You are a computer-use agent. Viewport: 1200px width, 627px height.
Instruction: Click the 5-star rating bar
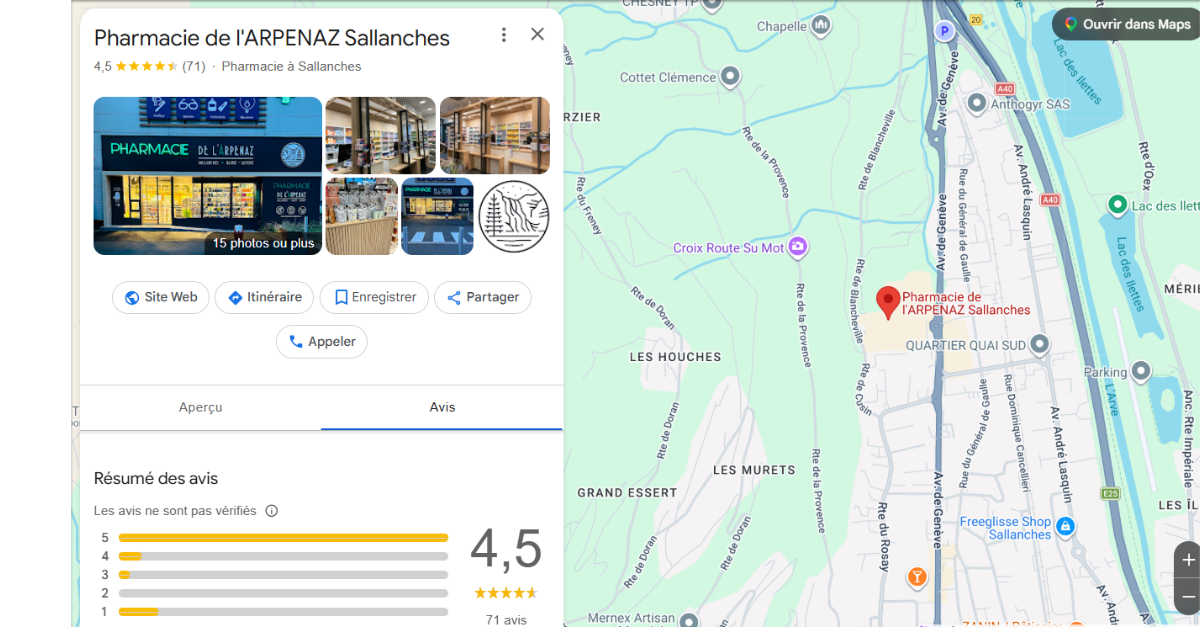(x=283, y=538)
